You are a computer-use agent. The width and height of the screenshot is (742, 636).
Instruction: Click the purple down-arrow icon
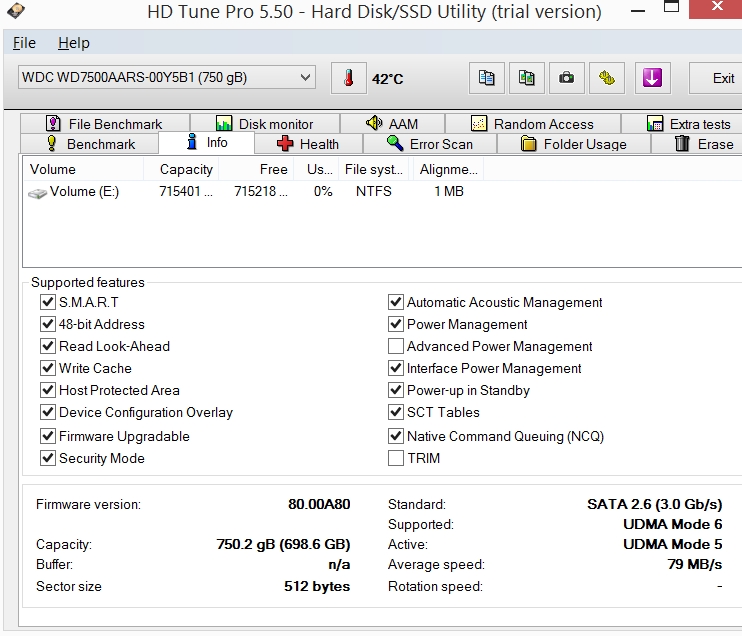tap(652, 78)
